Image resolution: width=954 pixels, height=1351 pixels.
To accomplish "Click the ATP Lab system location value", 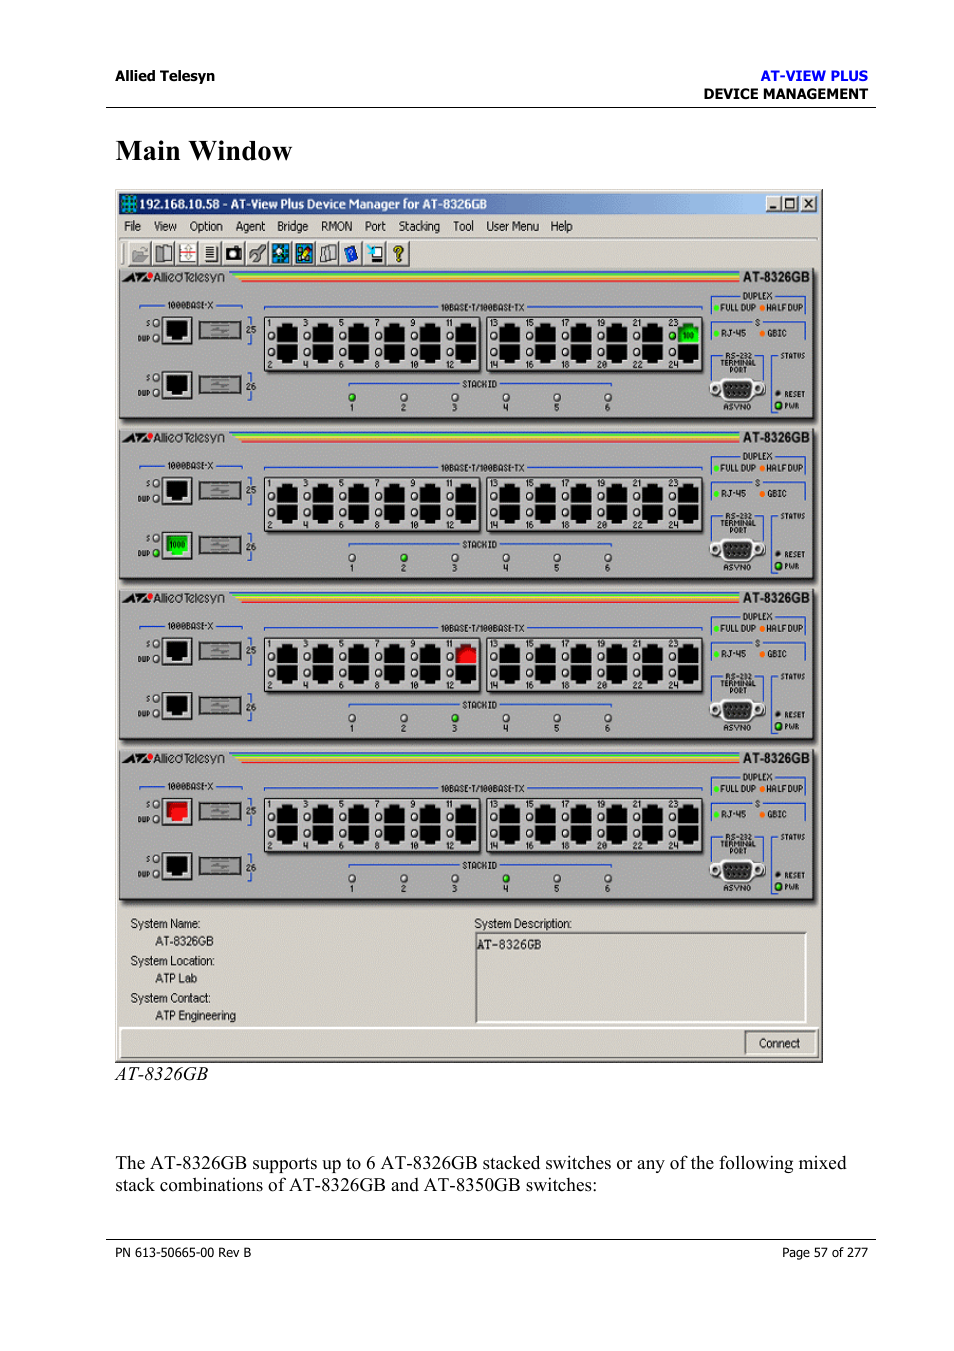I will (x=176, y=979).
